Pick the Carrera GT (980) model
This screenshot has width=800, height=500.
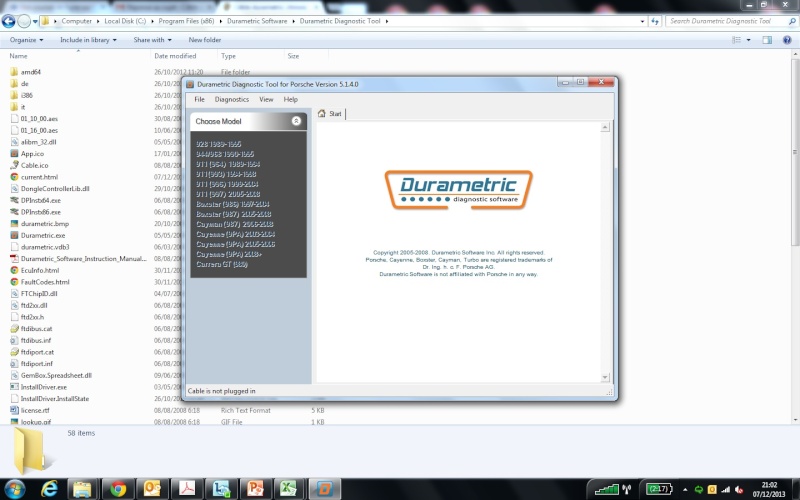(222, 264)
